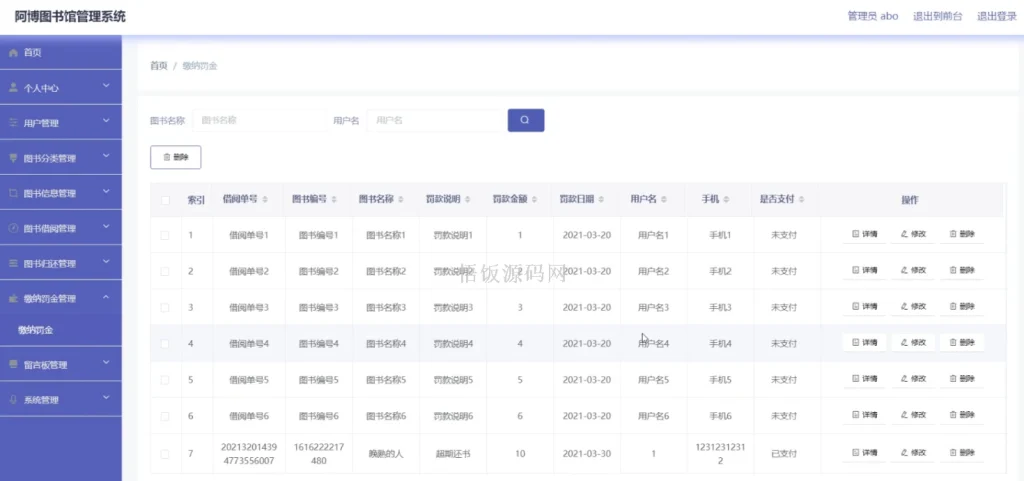Click the home icon beside 首页
The image size is (1024, 481).
13,53
